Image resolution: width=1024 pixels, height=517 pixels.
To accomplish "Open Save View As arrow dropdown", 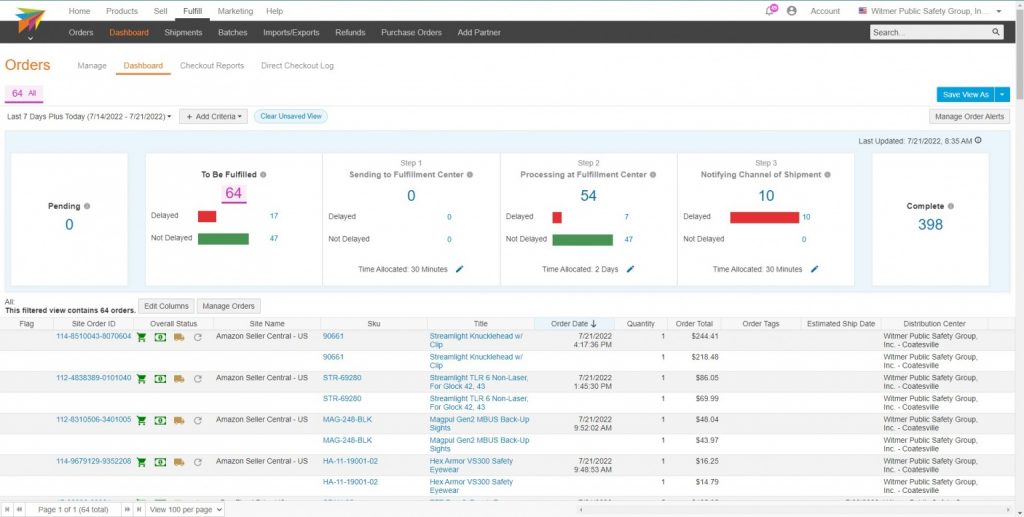I will pyautogui.click(x=1003, y=95).
